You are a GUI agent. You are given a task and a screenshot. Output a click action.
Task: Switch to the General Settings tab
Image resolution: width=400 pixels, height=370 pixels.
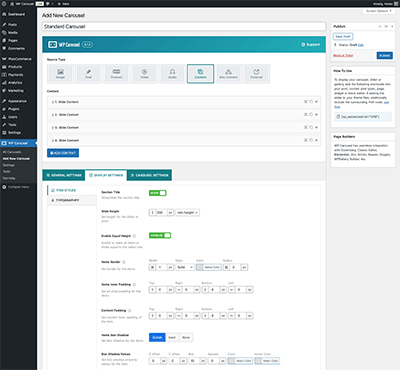pyautogui.click(x=64, y=175)
